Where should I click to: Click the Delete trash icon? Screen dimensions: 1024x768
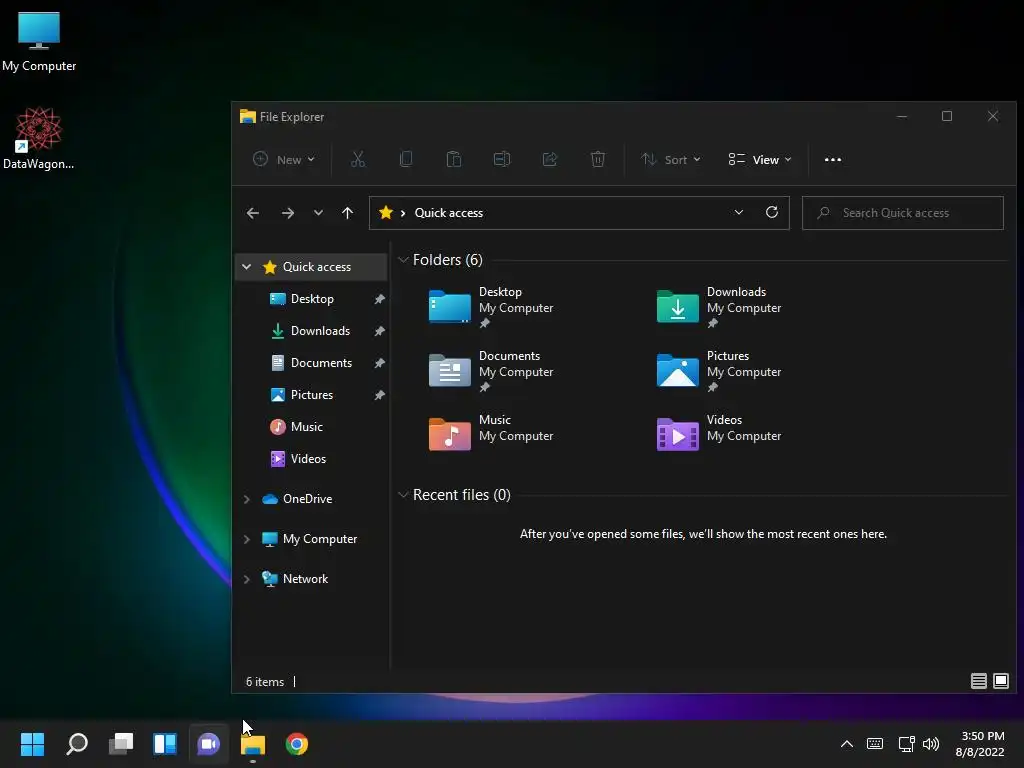pyautogui.click(x=598, y=159)
